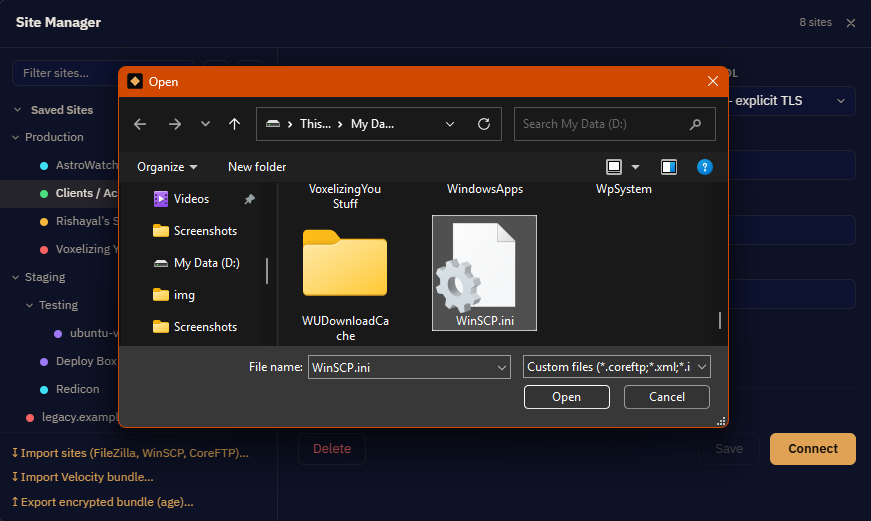Select the VoxelizingYou Stuff folder label
The image size is (871, 521).
(x=345, y=196)
